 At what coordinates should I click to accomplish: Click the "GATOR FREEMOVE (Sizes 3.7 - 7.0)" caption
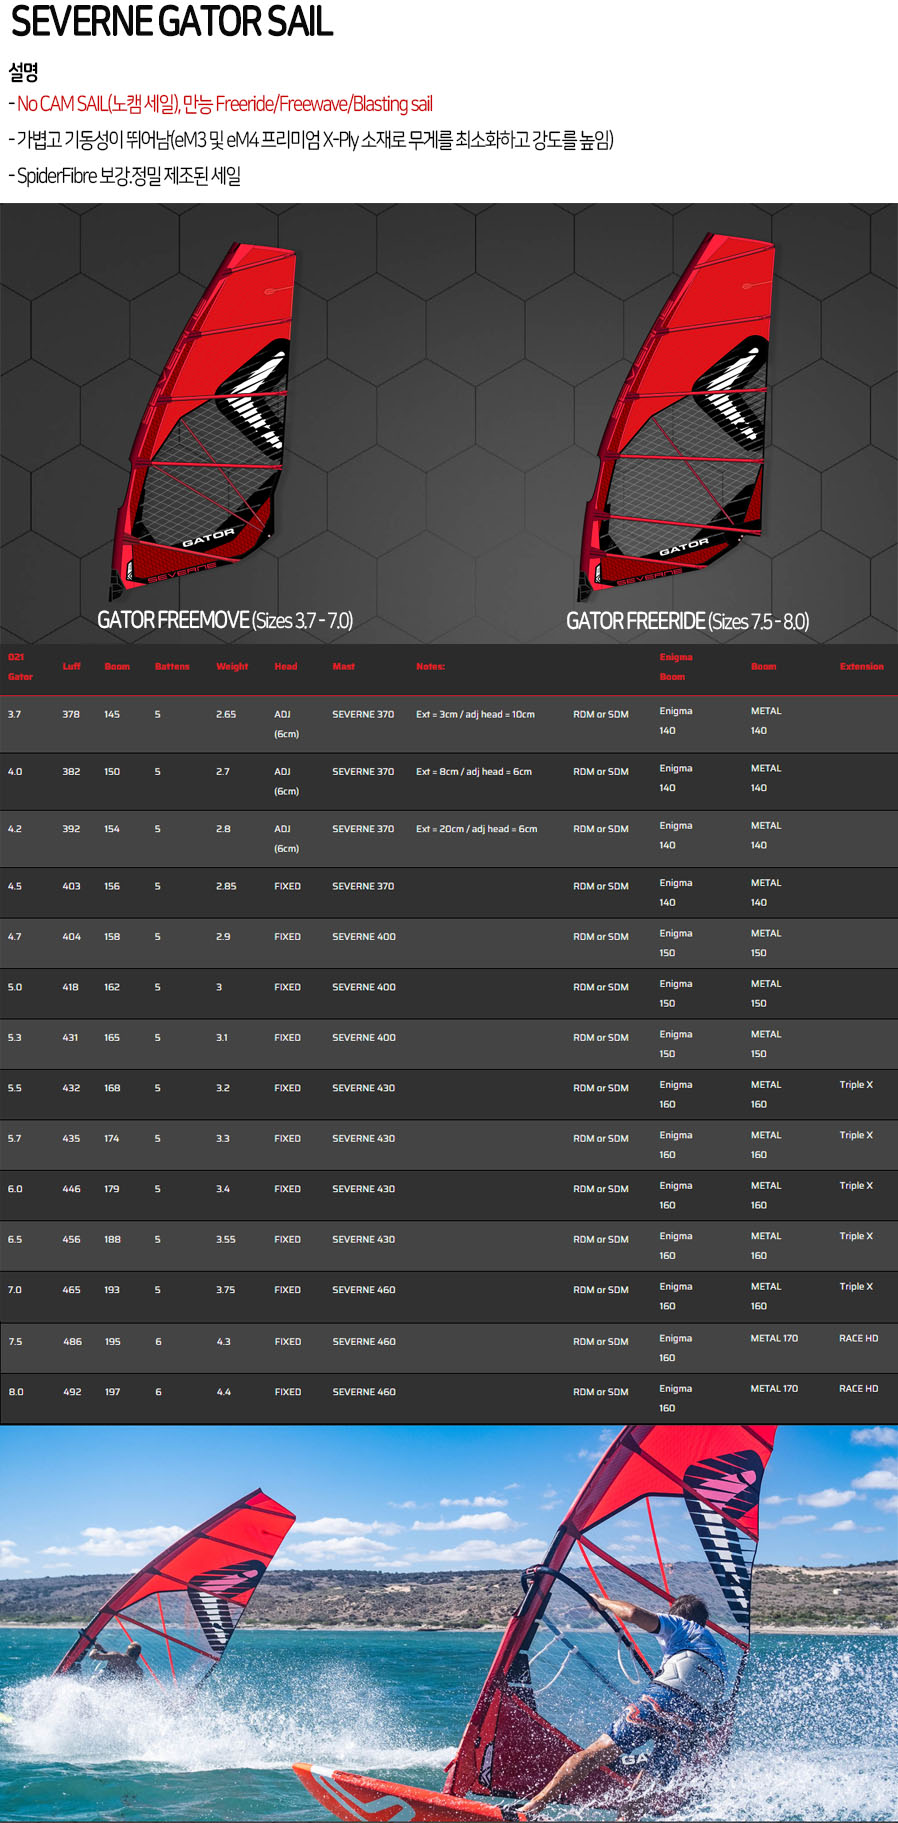(225, 620)
